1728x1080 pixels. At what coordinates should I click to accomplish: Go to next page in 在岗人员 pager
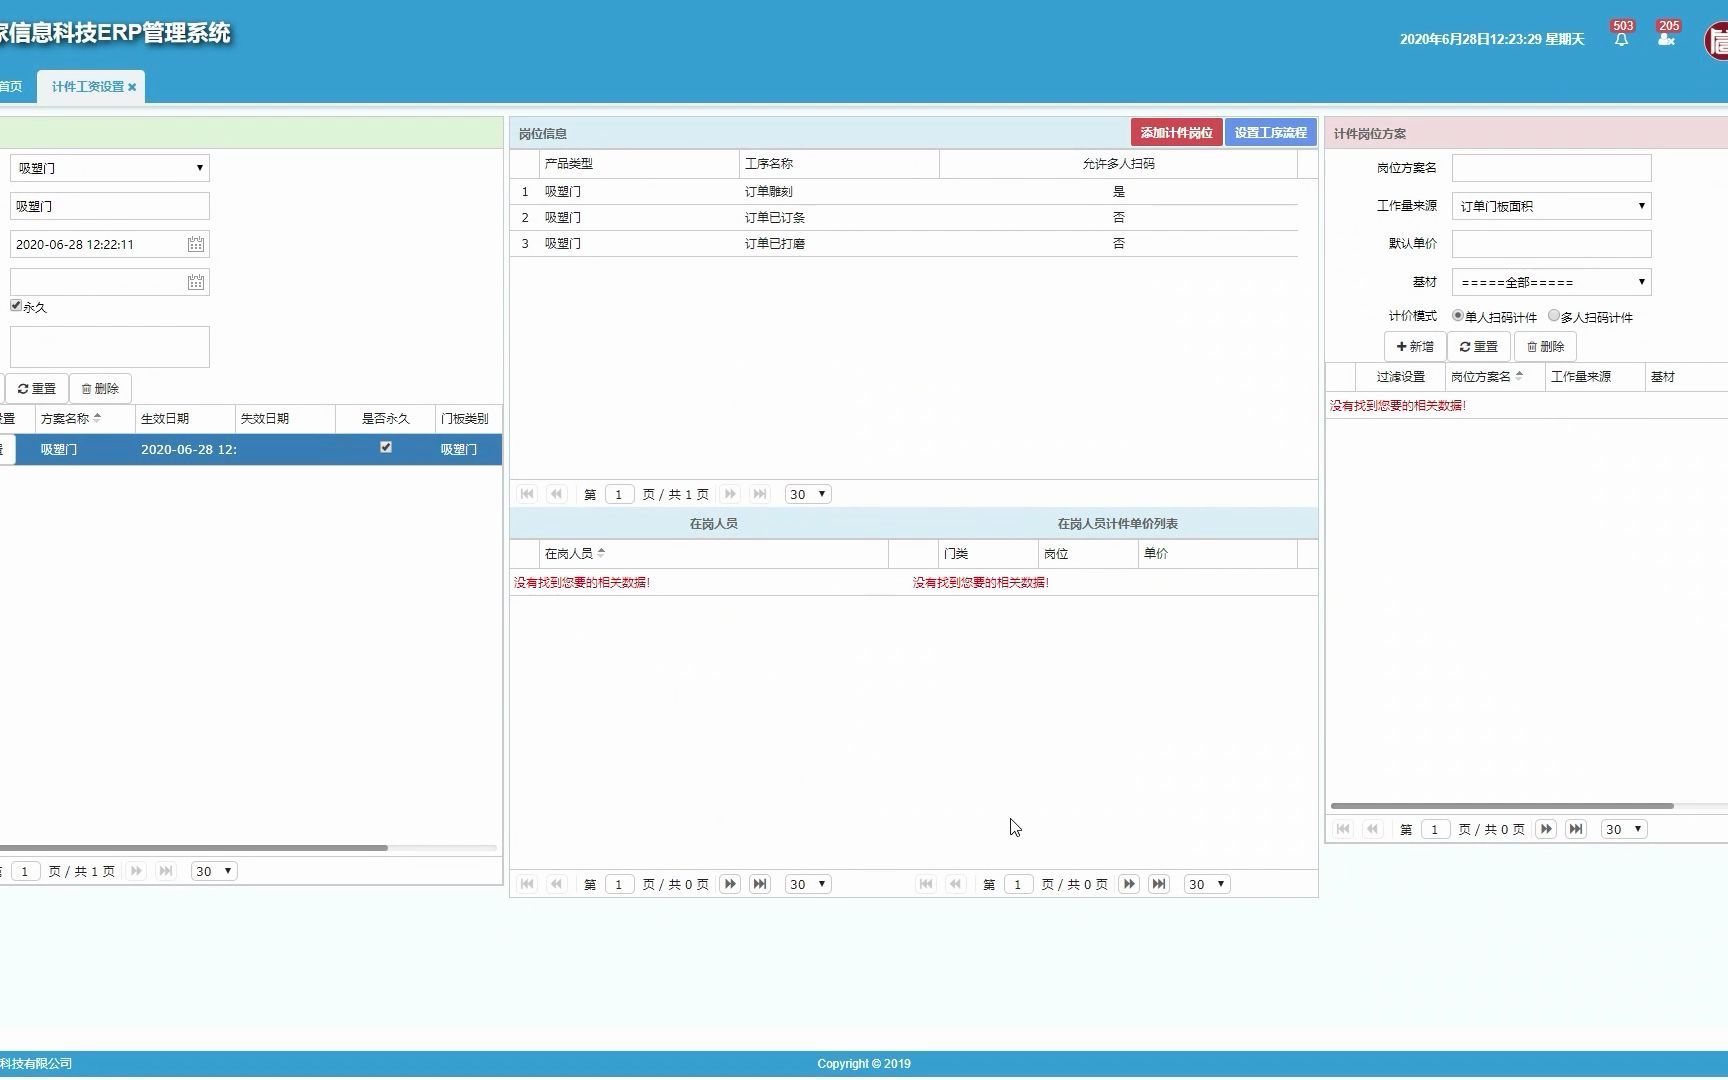pyautogui.click(x=730, y=884)
